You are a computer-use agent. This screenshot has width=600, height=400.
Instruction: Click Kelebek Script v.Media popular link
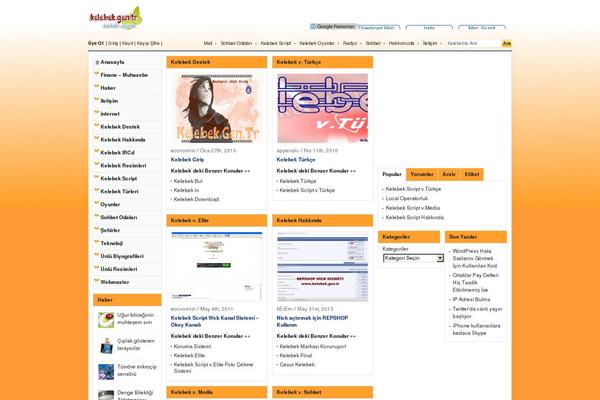coord(412,208)
